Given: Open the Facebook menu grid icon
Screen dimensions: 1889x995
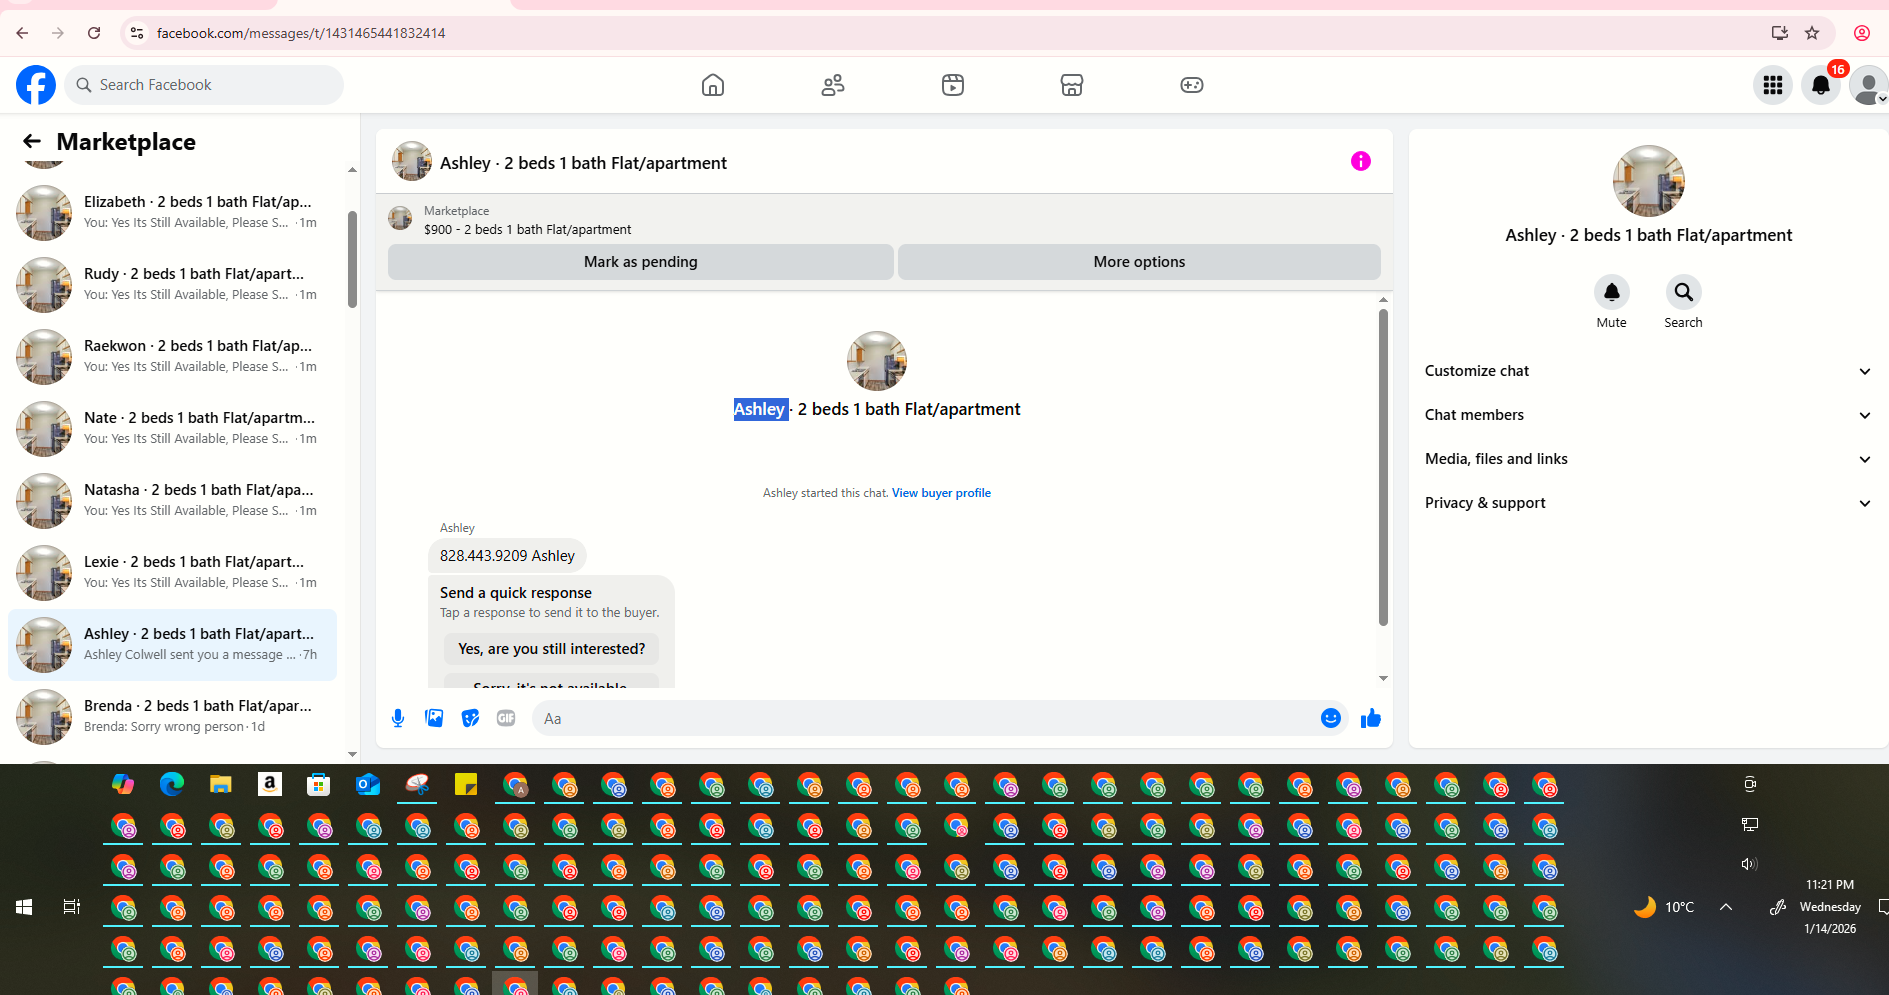Looking at the screenshot, I should (1773, 85).
